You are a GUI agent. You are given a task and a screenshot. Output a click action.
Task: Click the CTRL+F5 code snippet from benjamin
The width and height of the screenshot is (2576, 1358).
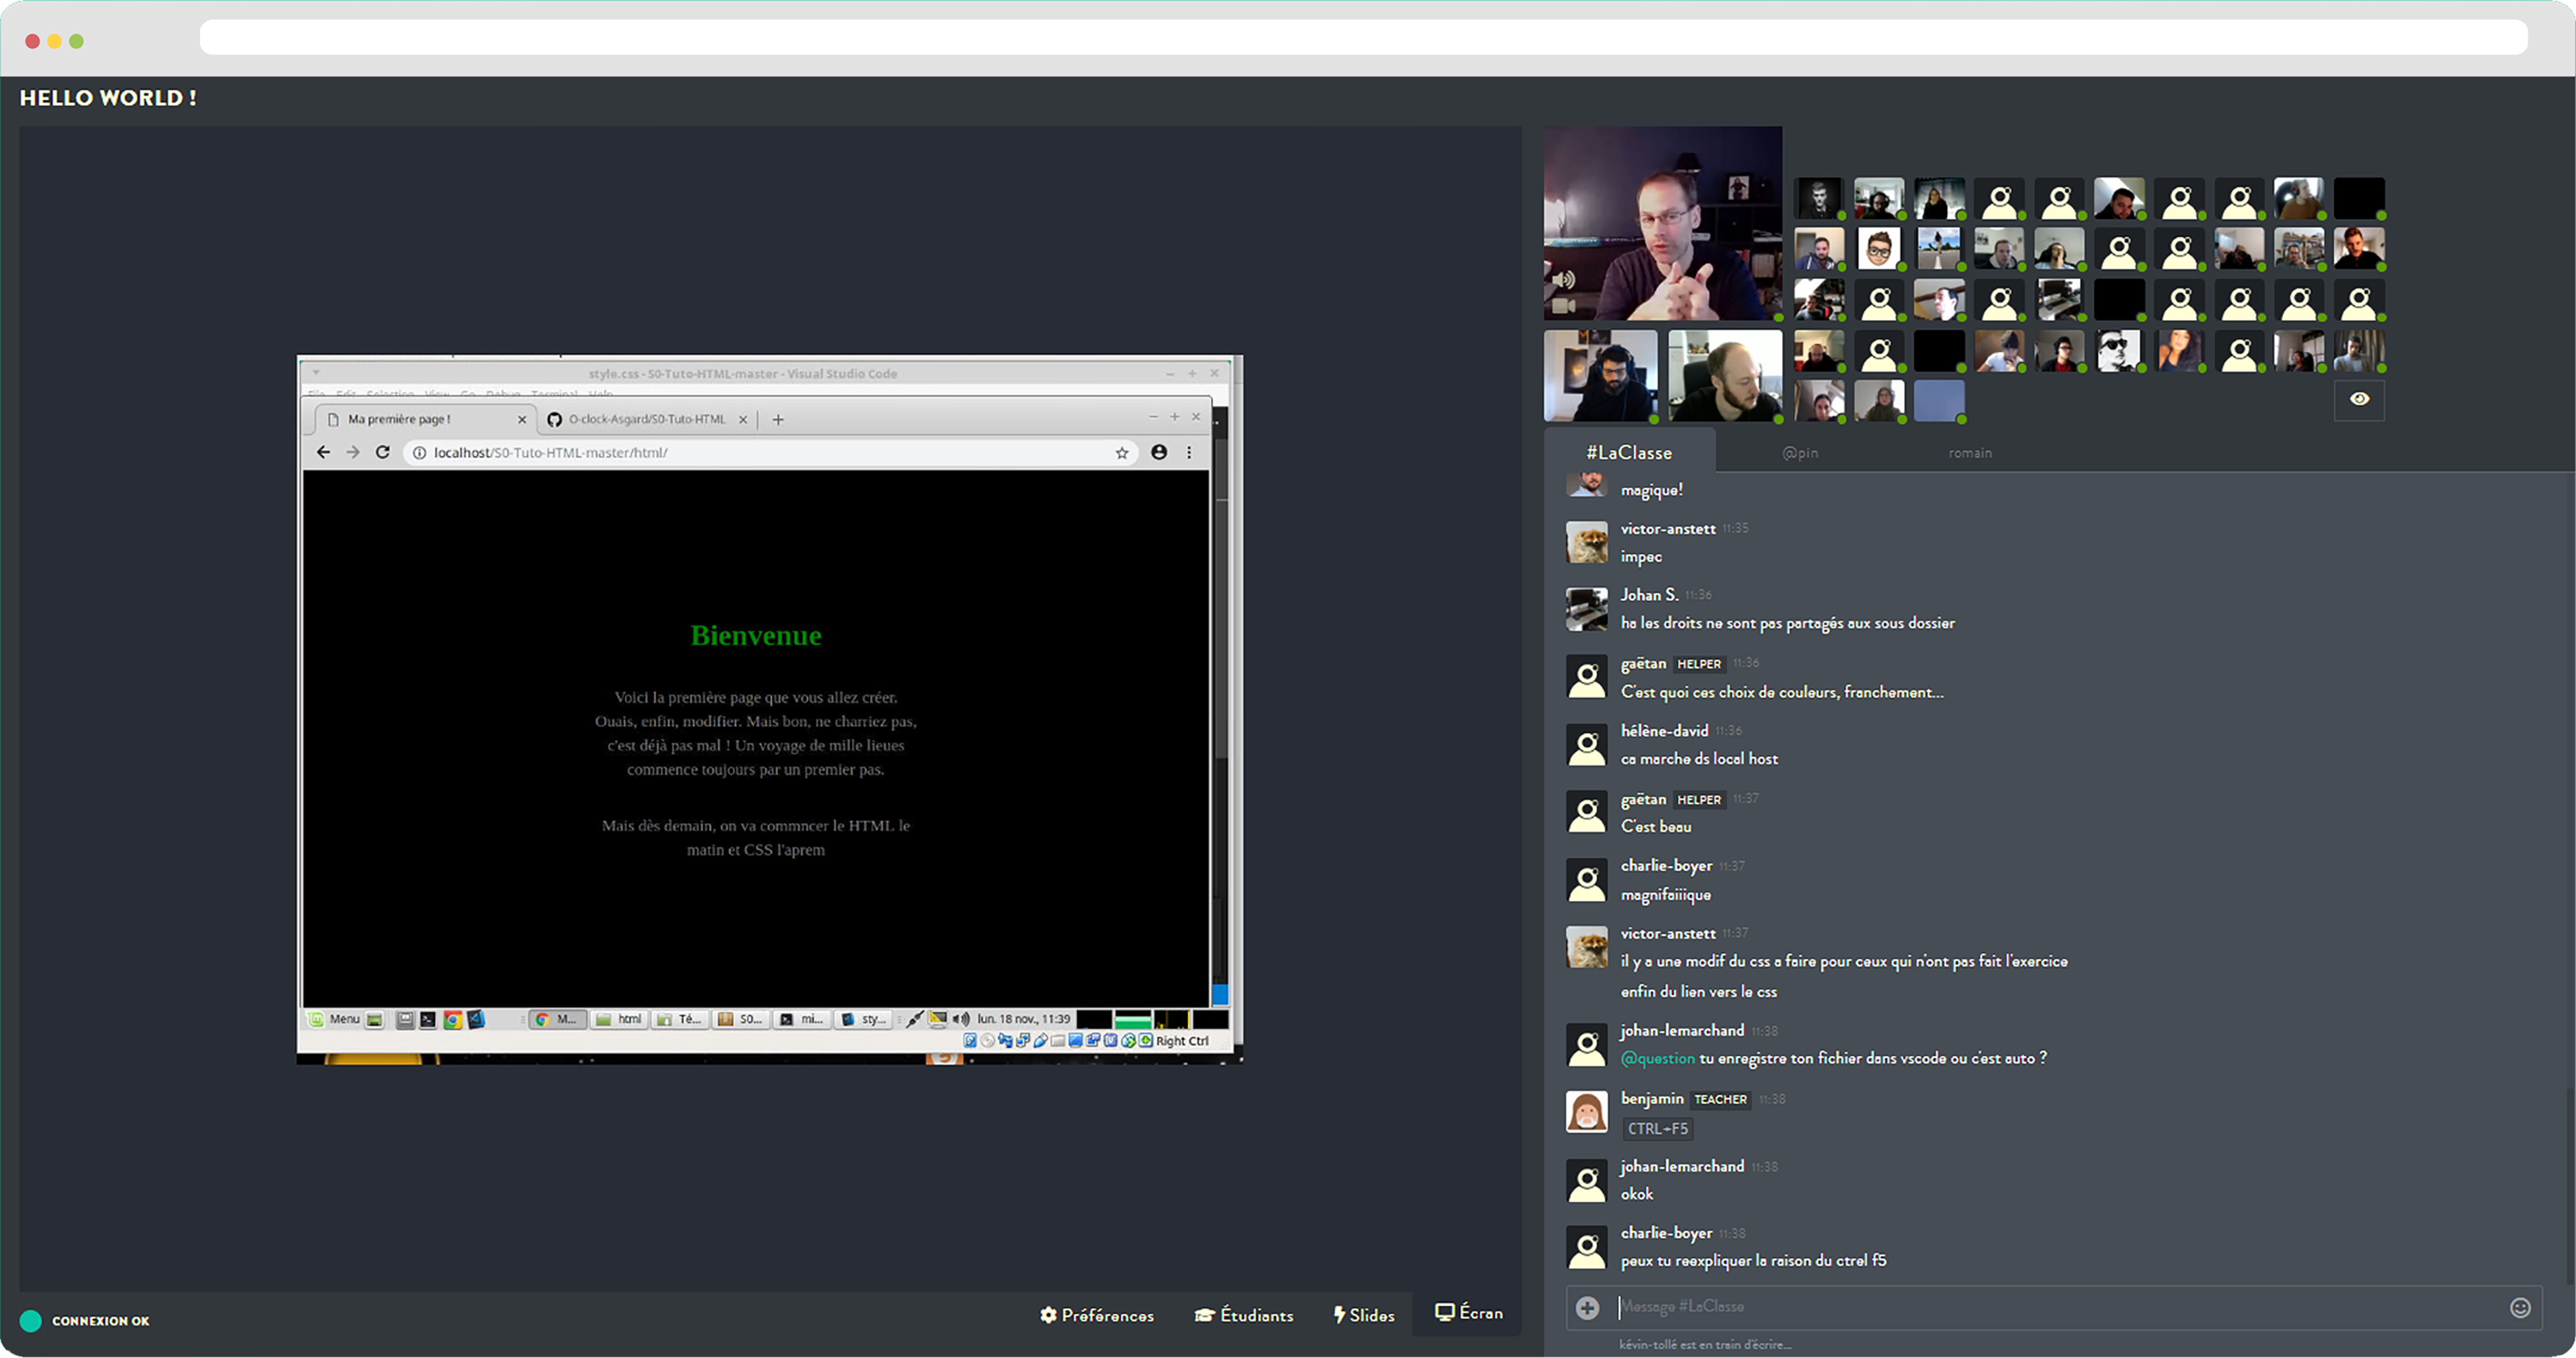pos(1657,1129)
